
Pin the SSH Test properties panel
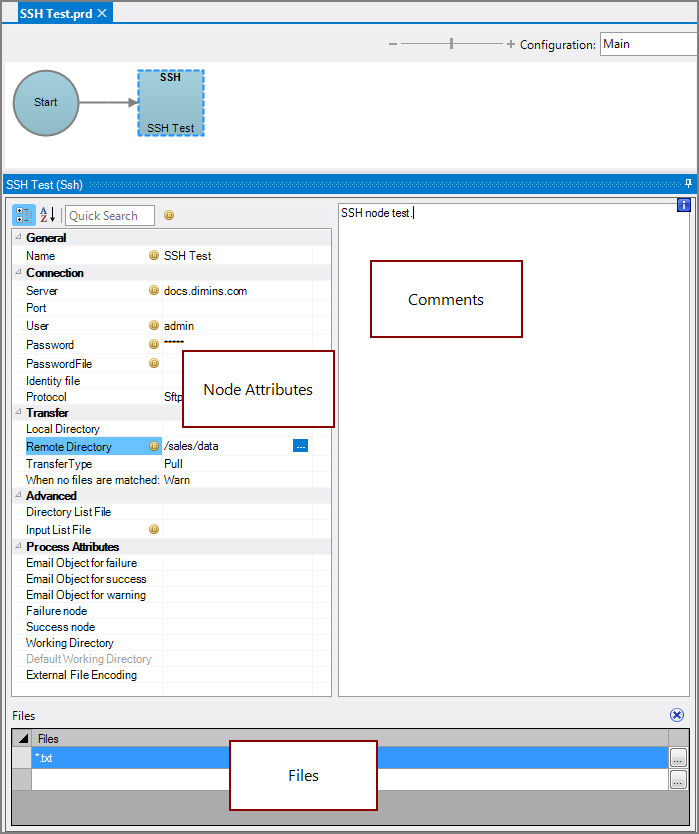click(688, 184)
